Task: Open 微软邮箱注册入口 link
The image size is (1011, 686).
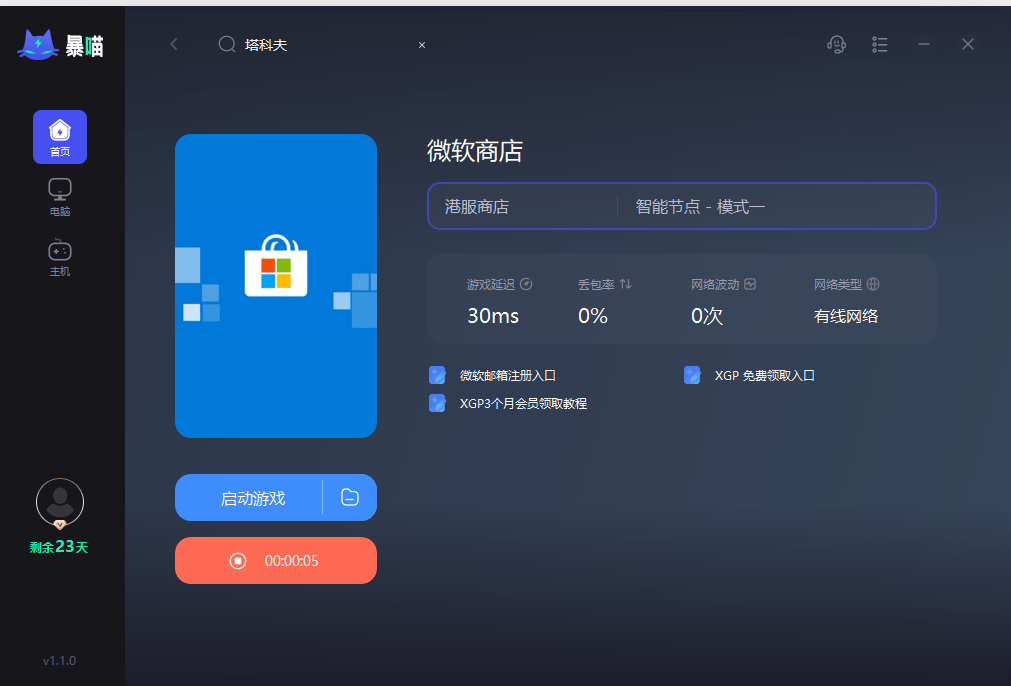Action: pos(507,375)
